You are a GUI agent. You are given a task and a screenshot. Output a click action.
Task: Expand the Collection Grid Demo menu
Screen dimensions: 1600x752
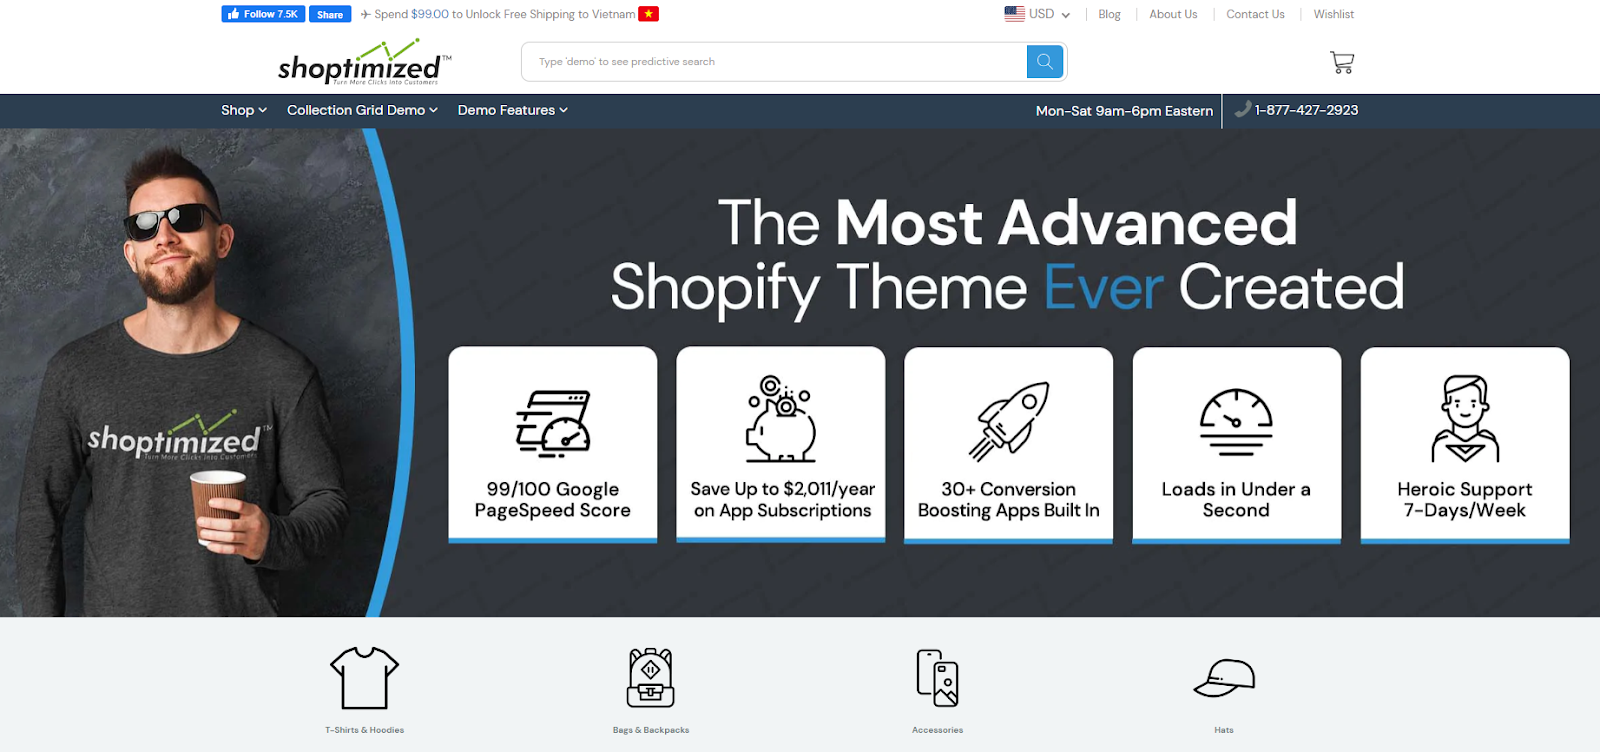[362, 110]
